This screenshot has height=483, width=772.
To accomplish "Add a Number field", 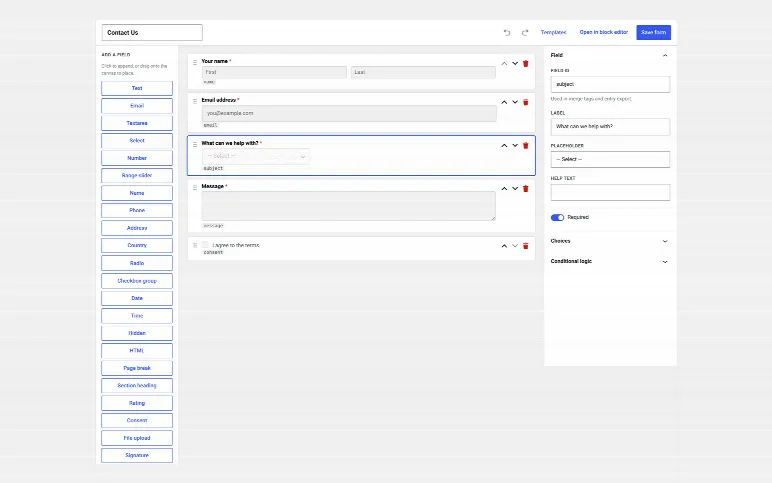I will coord(137,159).
